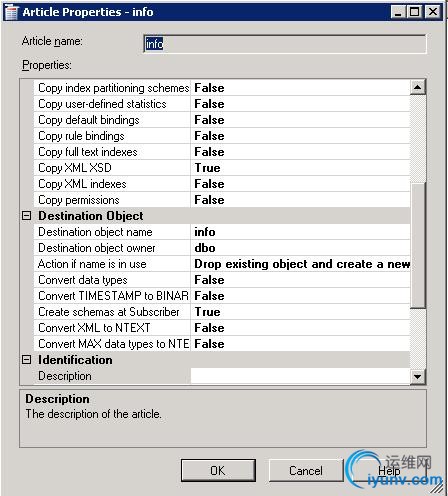The image size is (448, 496).
Task: Click the scroll down arrow of properties list
Action: (418, 377)
